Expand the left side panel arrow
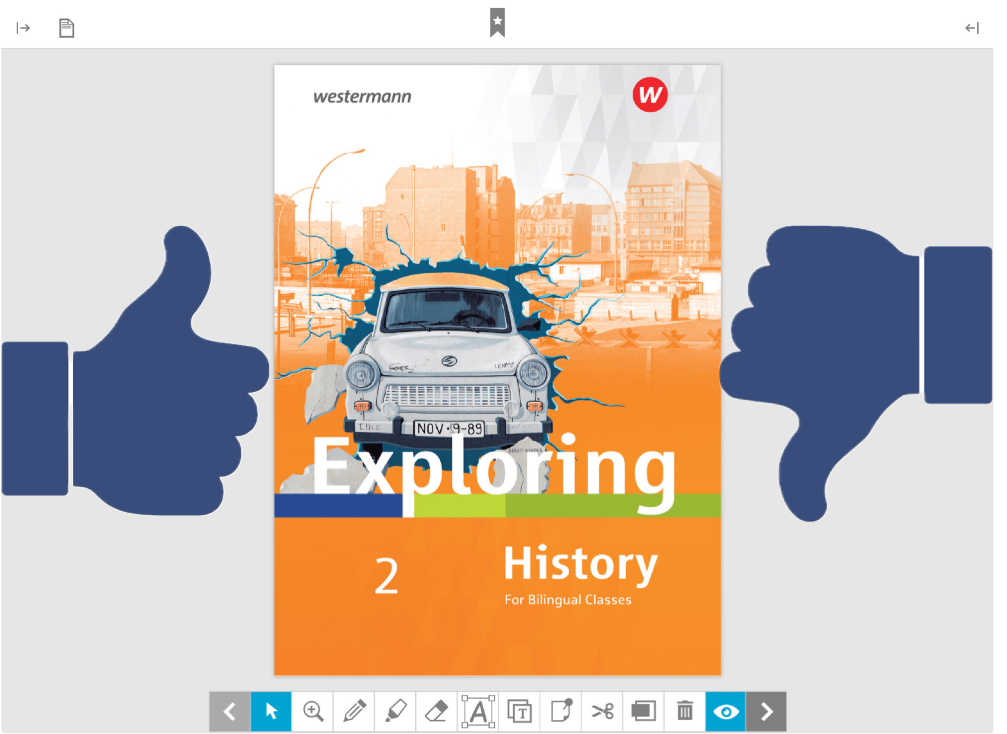This screenshot has width=1007, height=734. click(23, 28)
